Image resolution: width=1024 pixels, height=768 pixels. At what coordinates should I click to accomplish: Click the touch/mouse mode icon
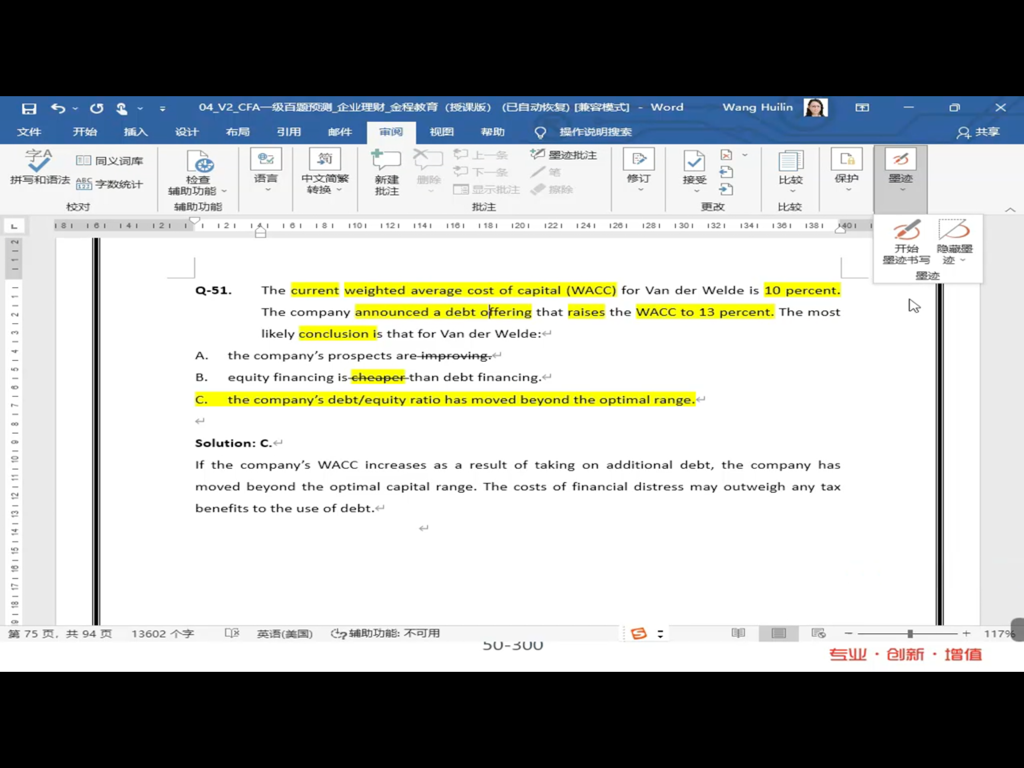click(121, 108)
